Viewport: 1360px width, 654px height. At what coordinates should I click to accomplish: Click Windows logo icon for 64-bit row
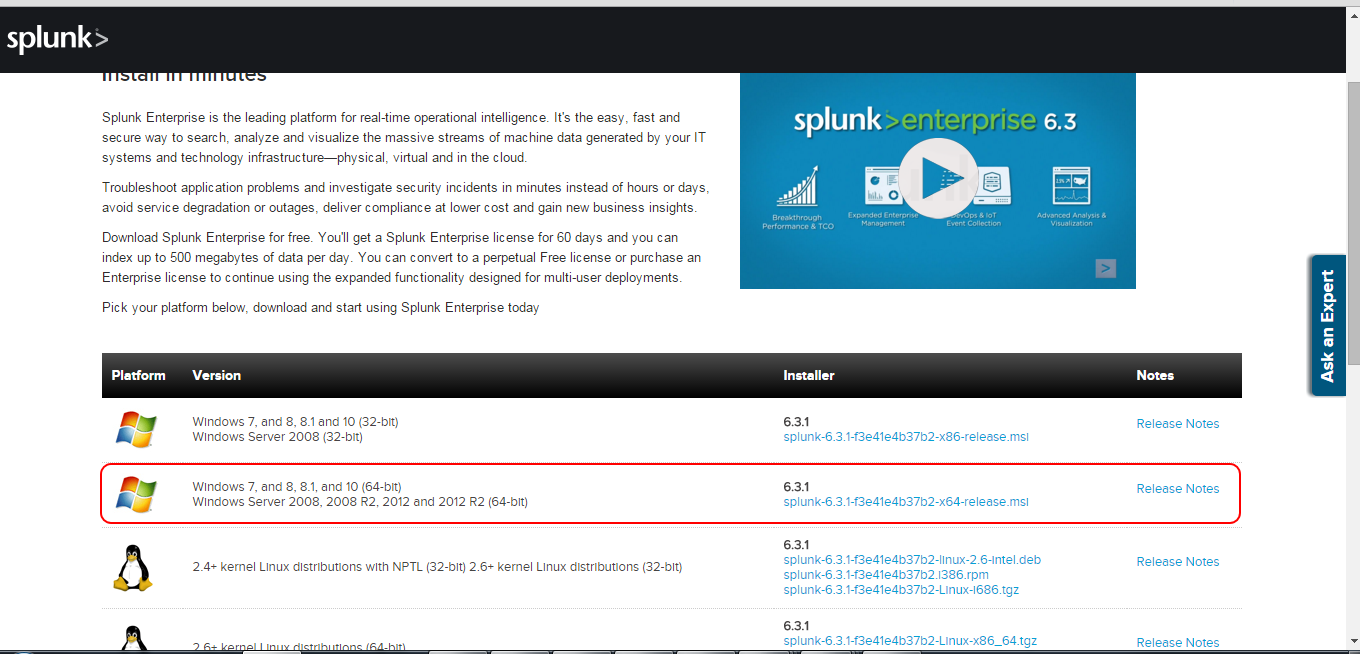tap(135, 494)
